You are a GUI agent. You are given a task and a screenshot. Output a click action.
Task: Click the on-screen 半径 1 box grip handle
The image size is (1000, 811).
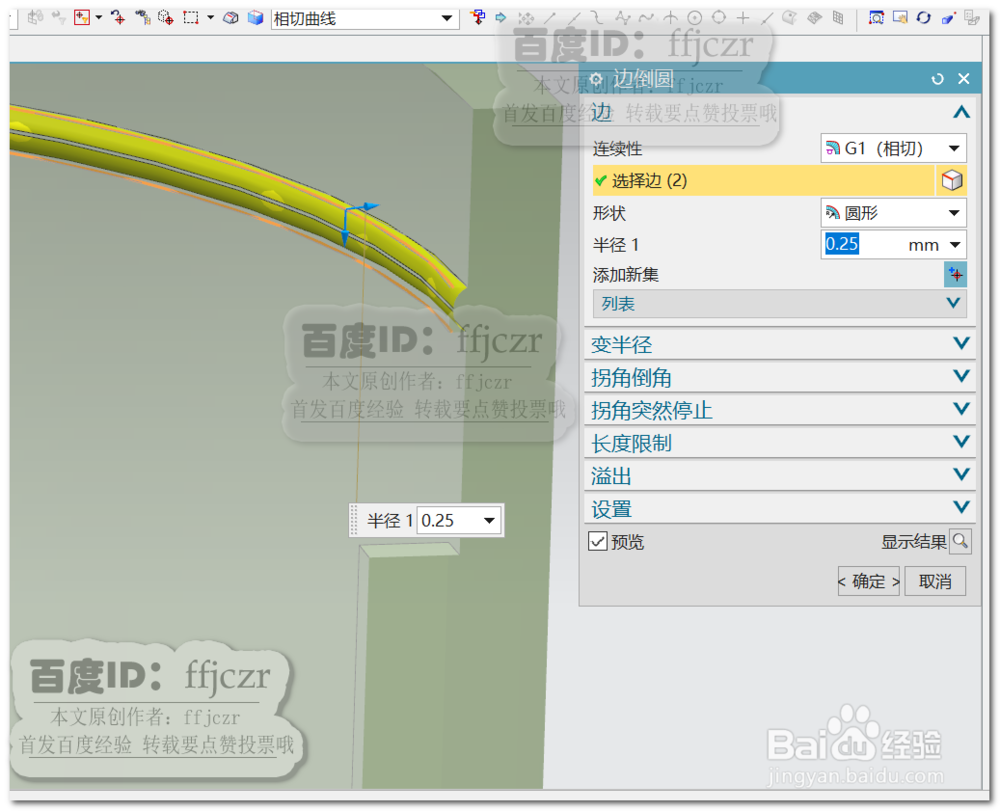(355, 520)
